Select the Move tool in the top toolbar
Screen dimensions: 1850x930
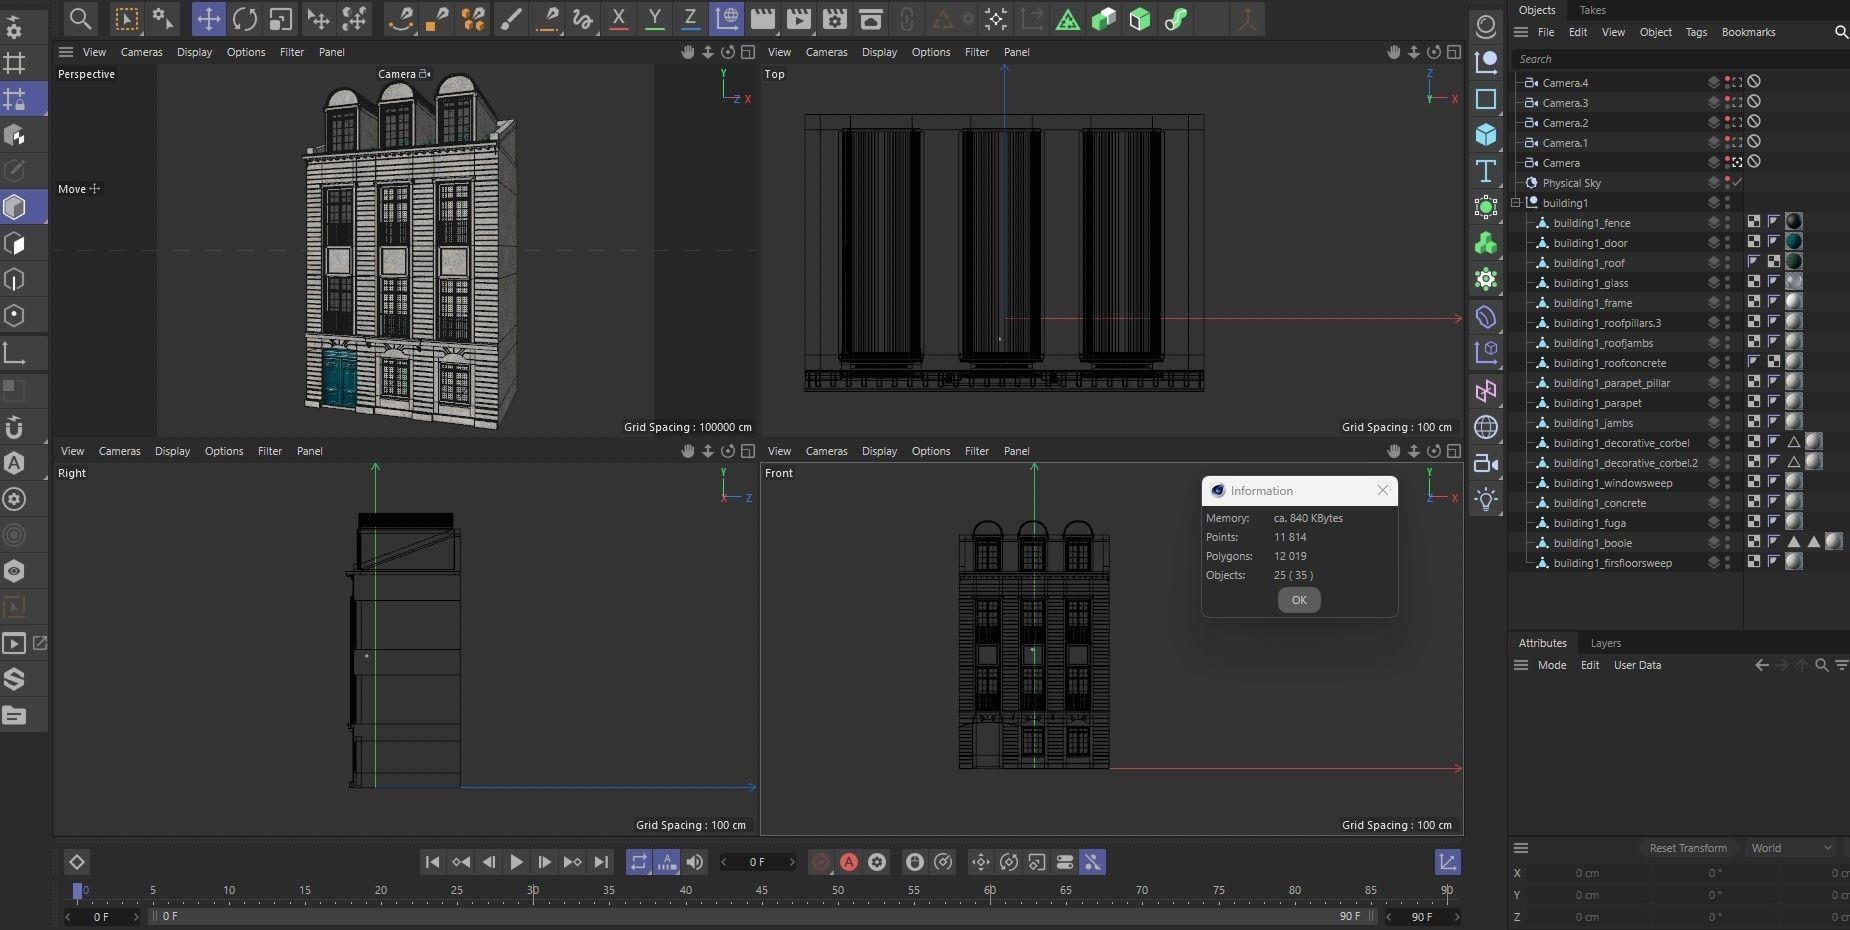(208, 18)
